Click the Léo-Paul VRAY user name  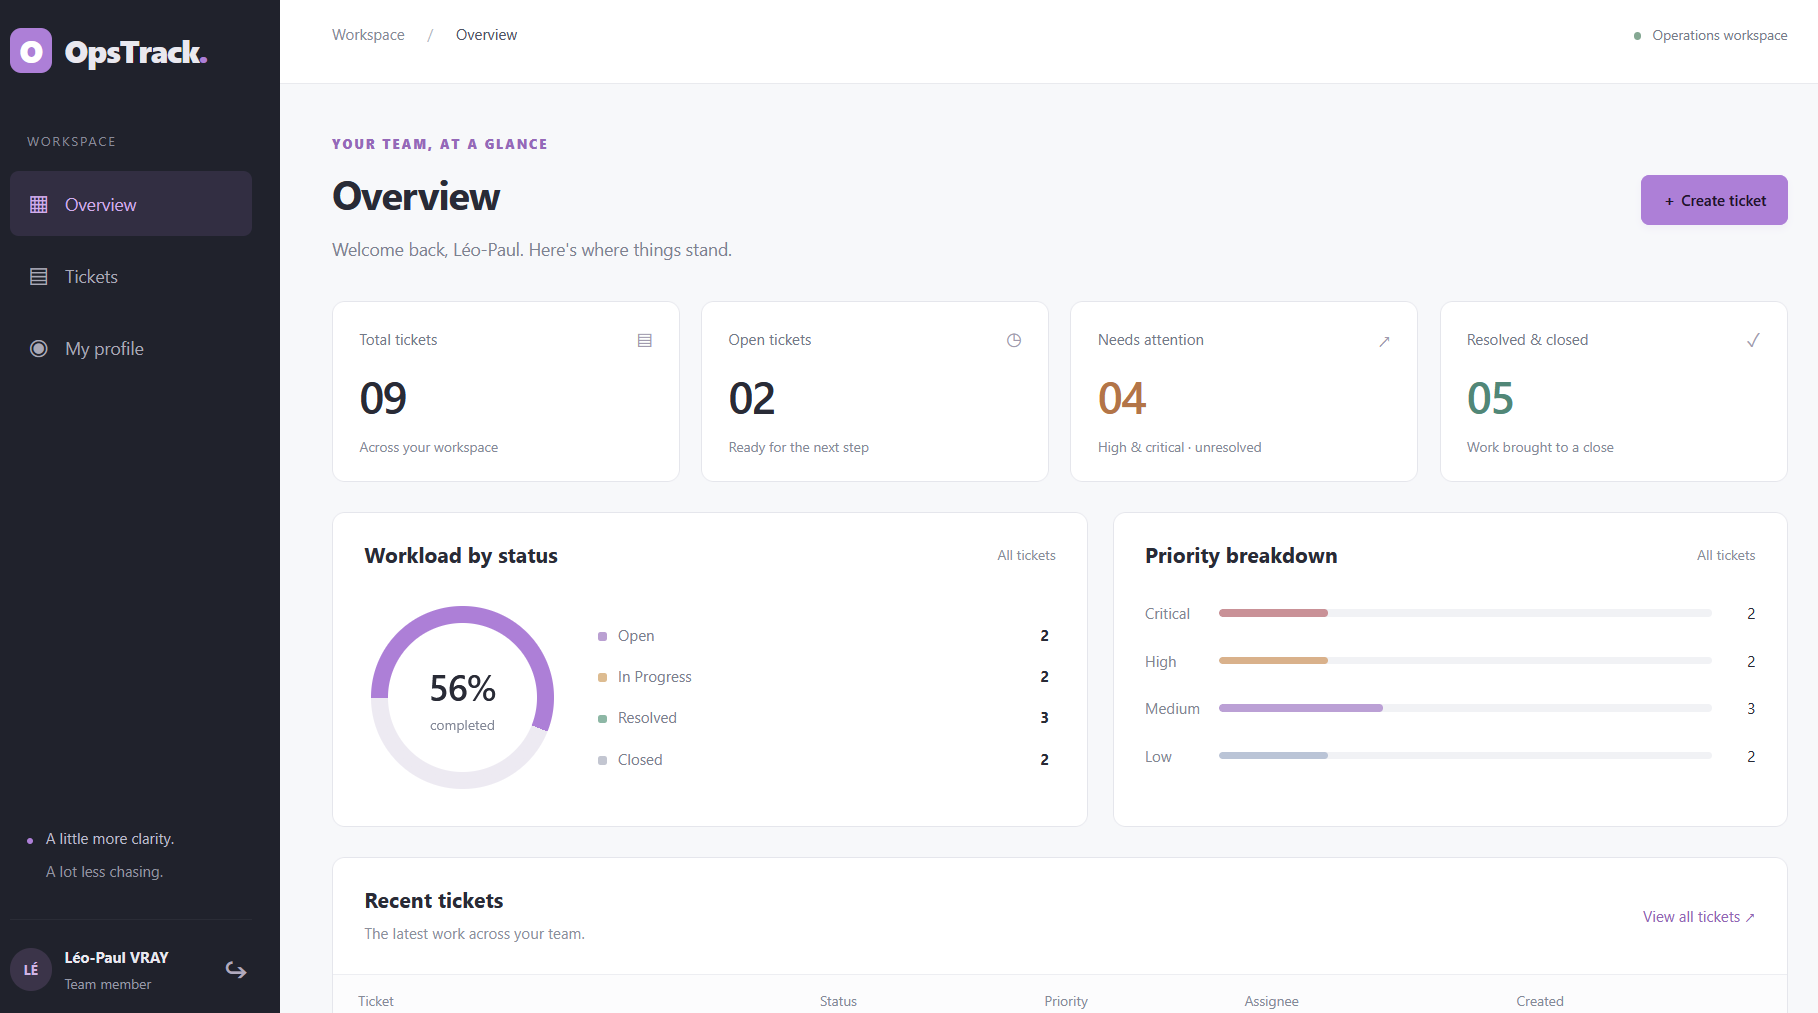pyautogui.click(x=117, y=958)
